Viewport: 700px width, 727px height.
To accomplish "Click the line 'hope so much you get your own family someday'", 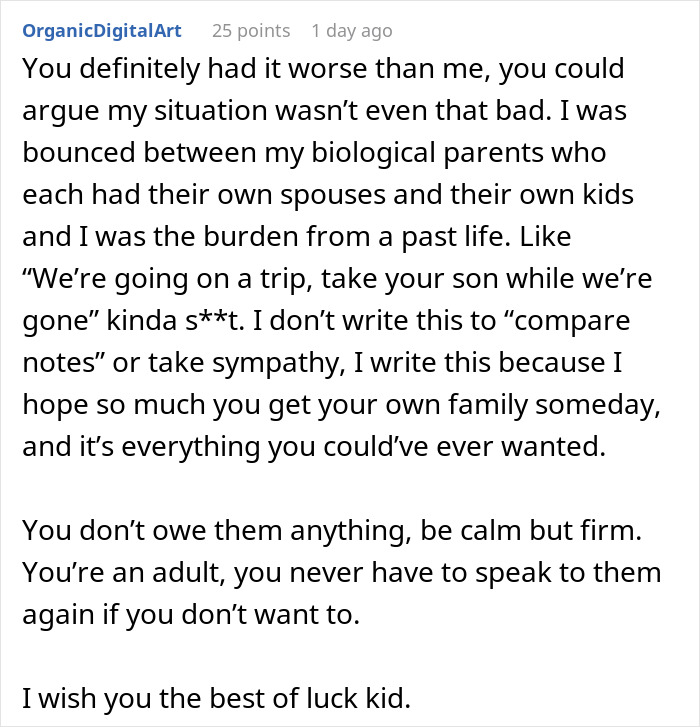I will coord(342,405).
